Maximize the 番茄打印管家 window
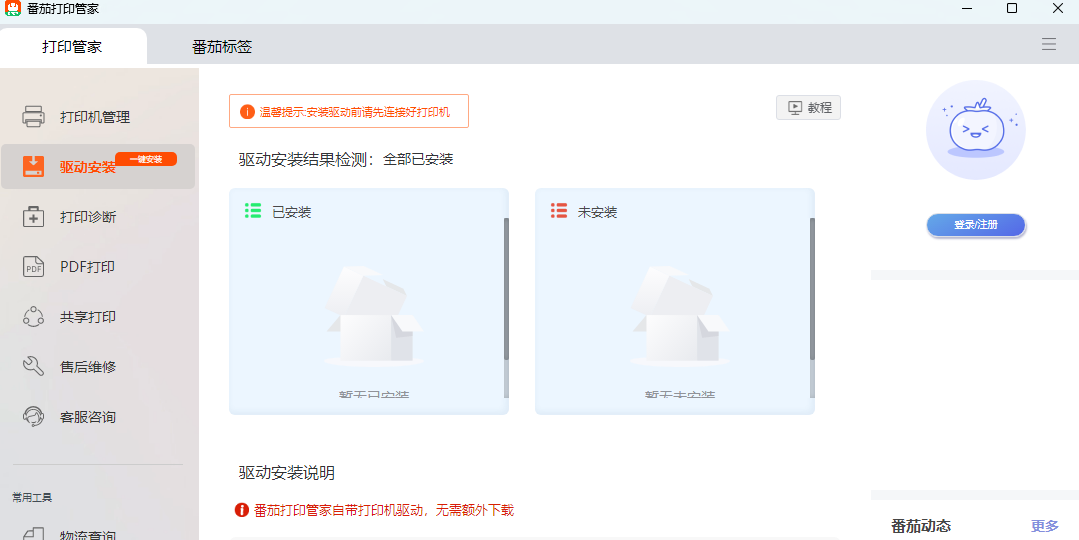The image size is (1079, 540). (1012, 8)
